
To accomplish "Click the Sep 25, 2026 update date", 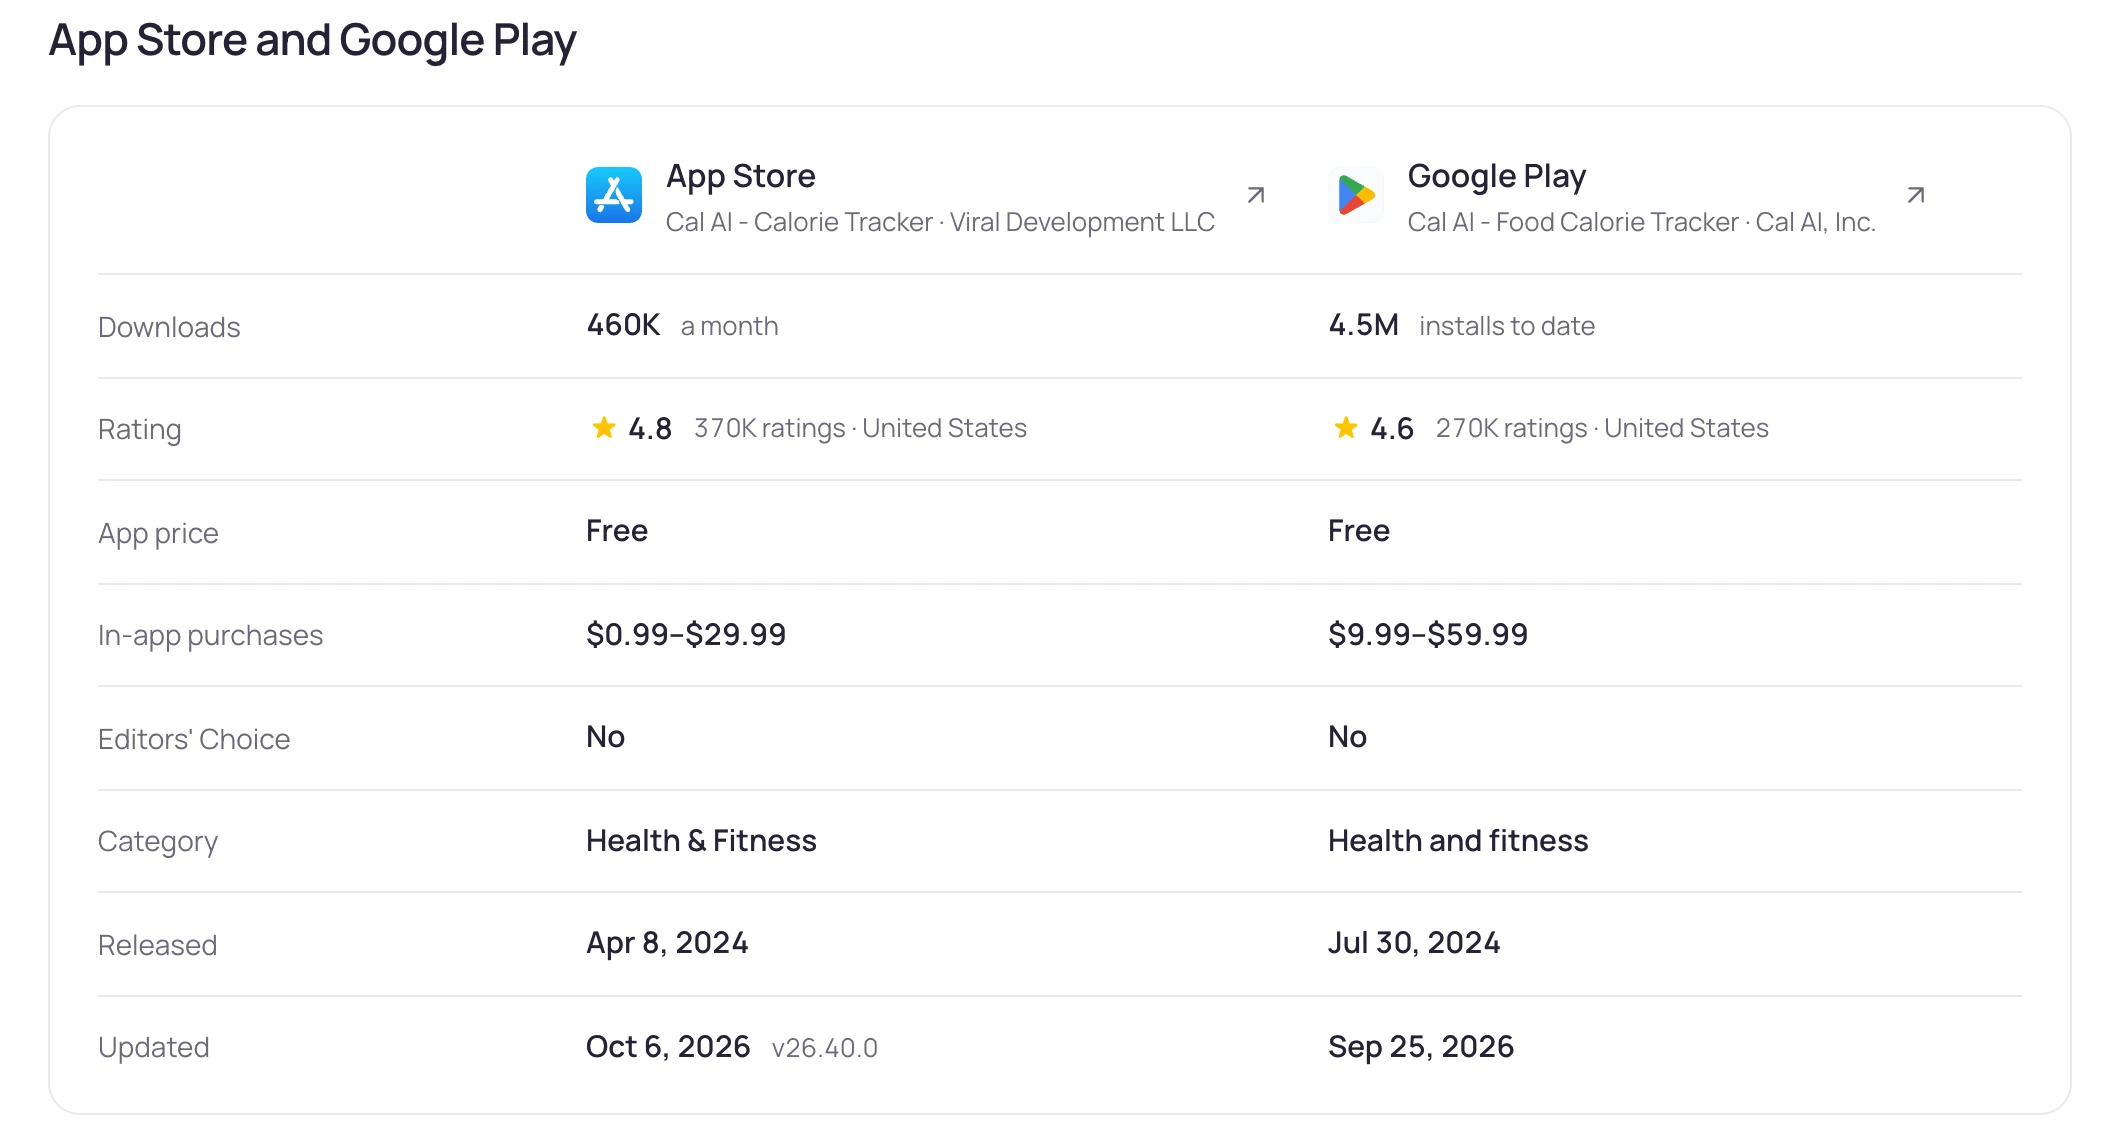I will [1421, 1047].
